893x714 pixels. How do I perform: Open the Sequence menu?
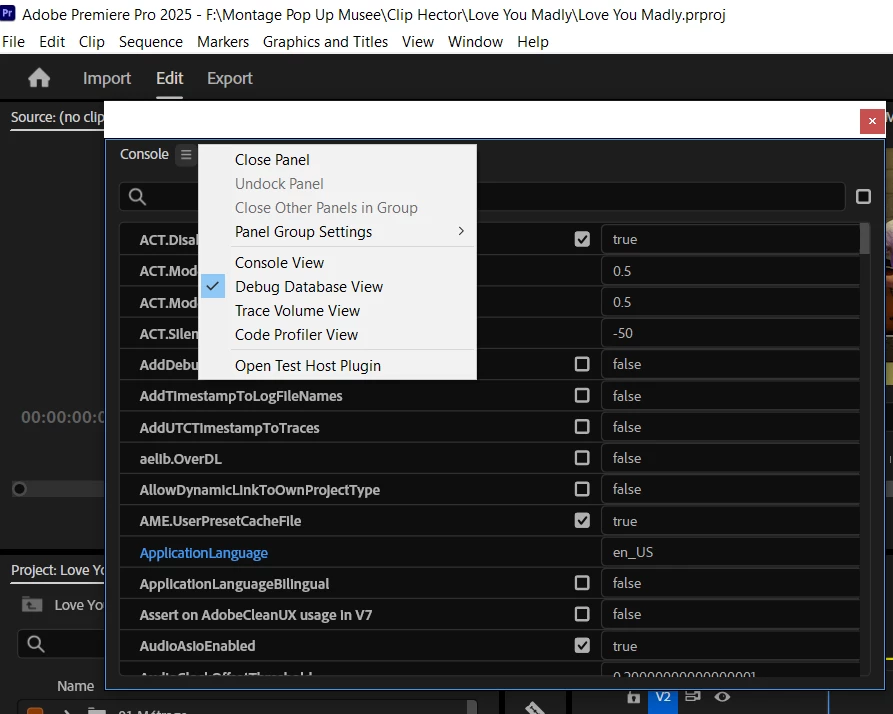pos(151,42)
